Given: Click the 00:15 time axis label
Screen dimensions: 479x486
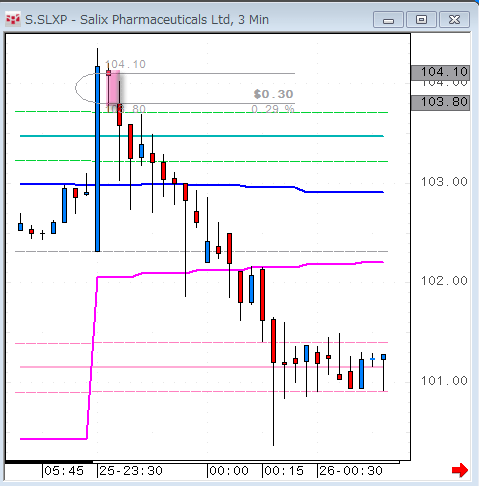Looking at the screenshot, I should [284, 471].
